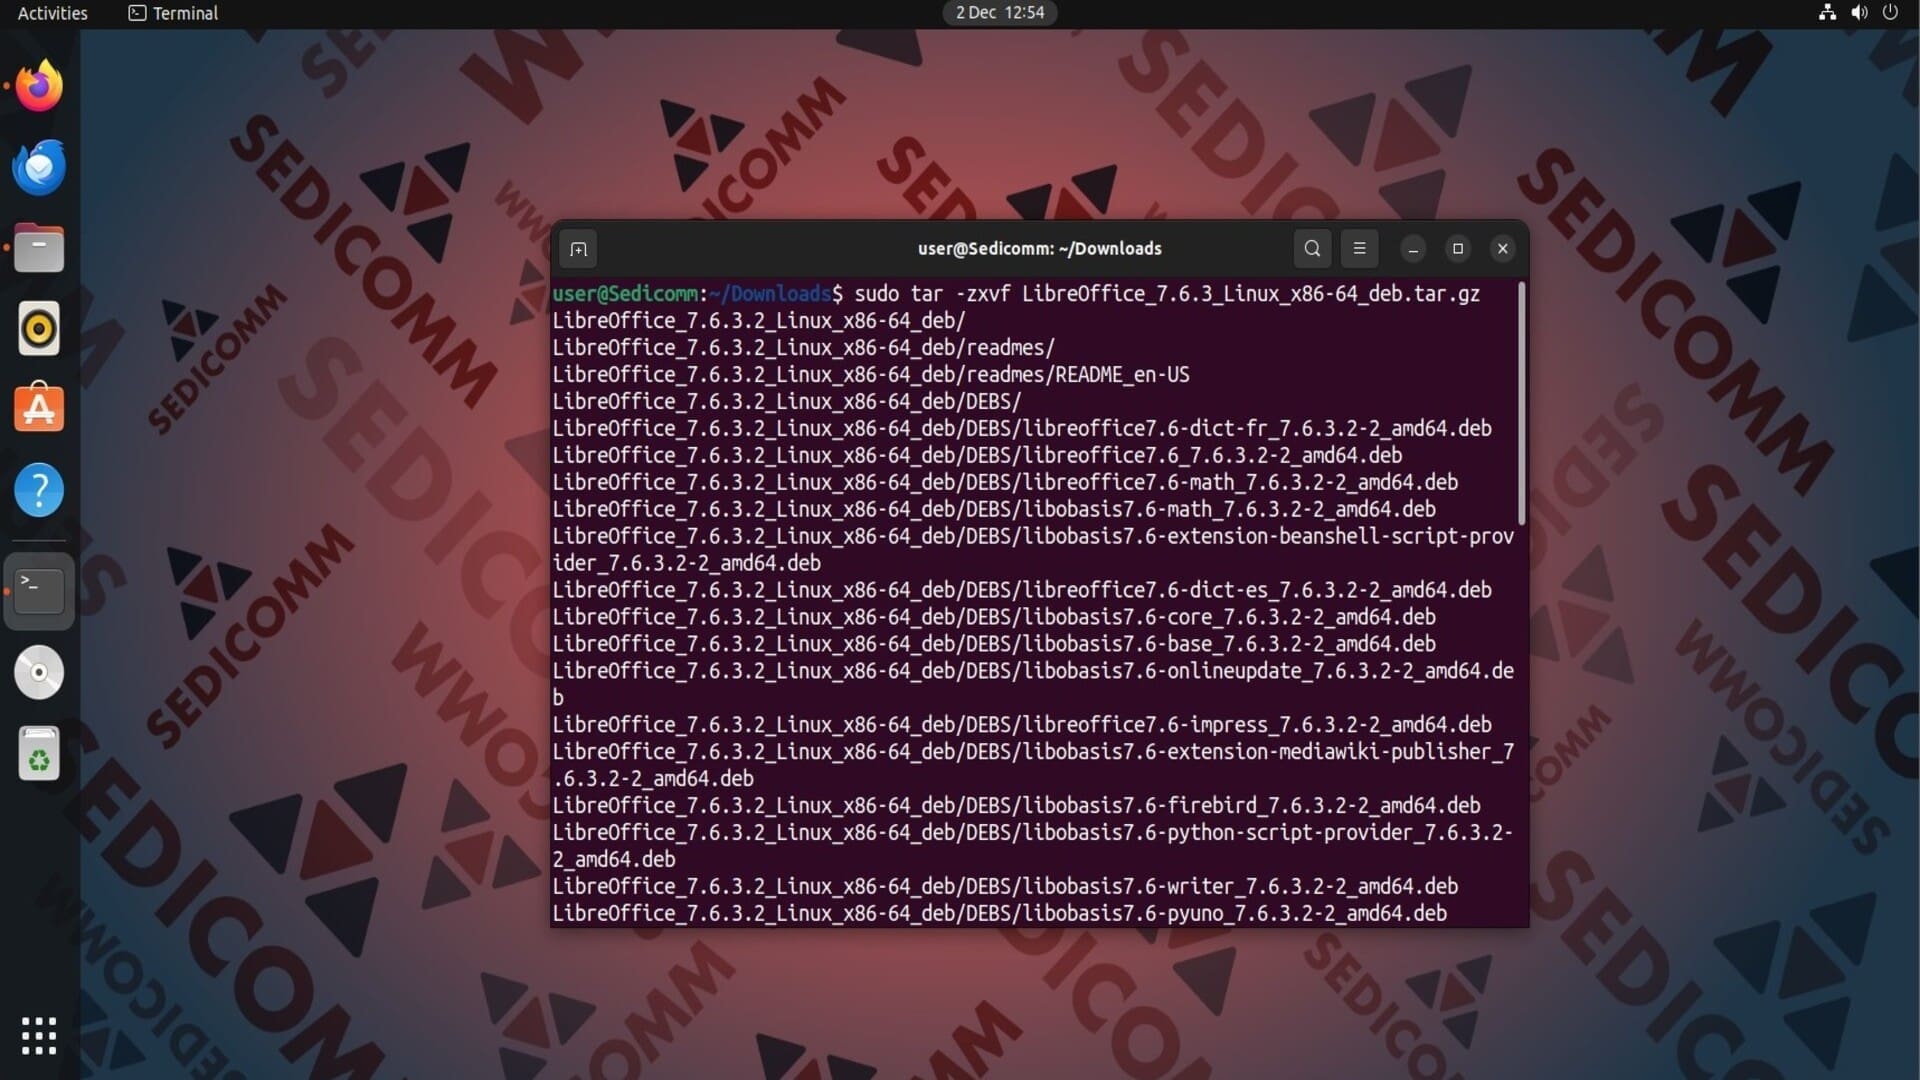Launch Rhythmbox from the dock

tap(39, 329)
